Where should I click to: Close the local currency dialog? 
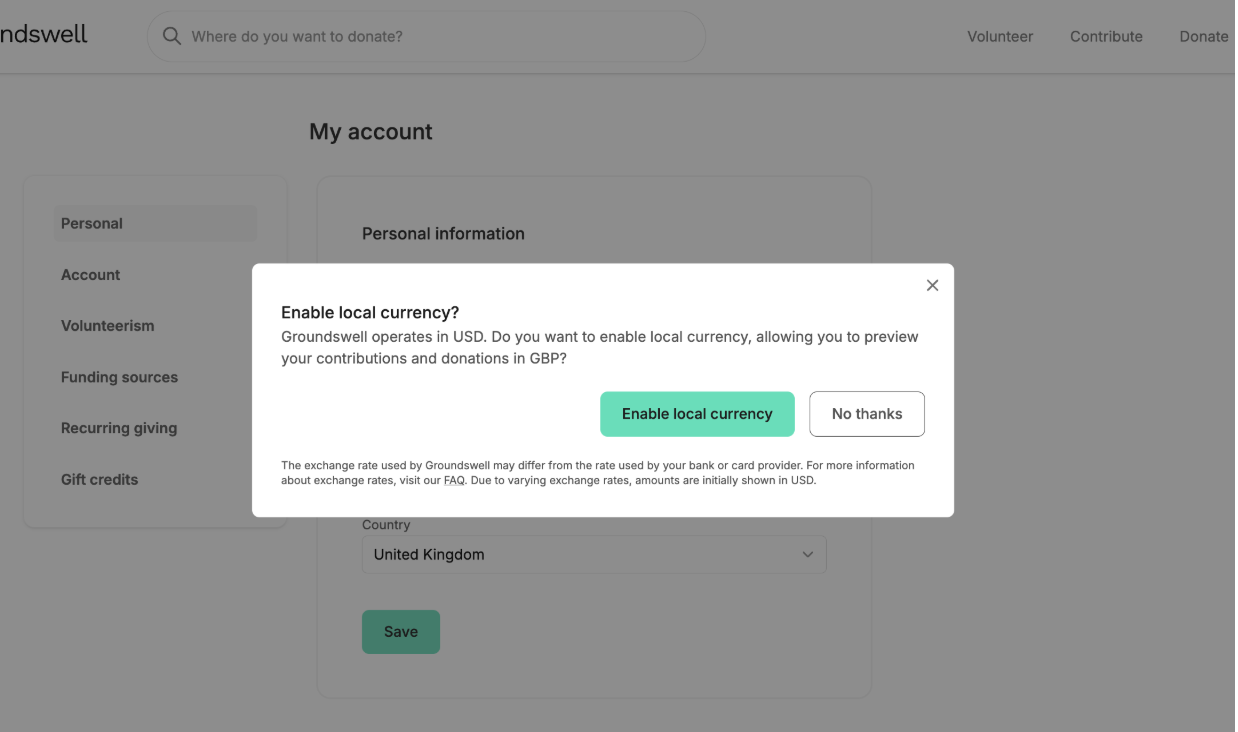tap(932, 286)
